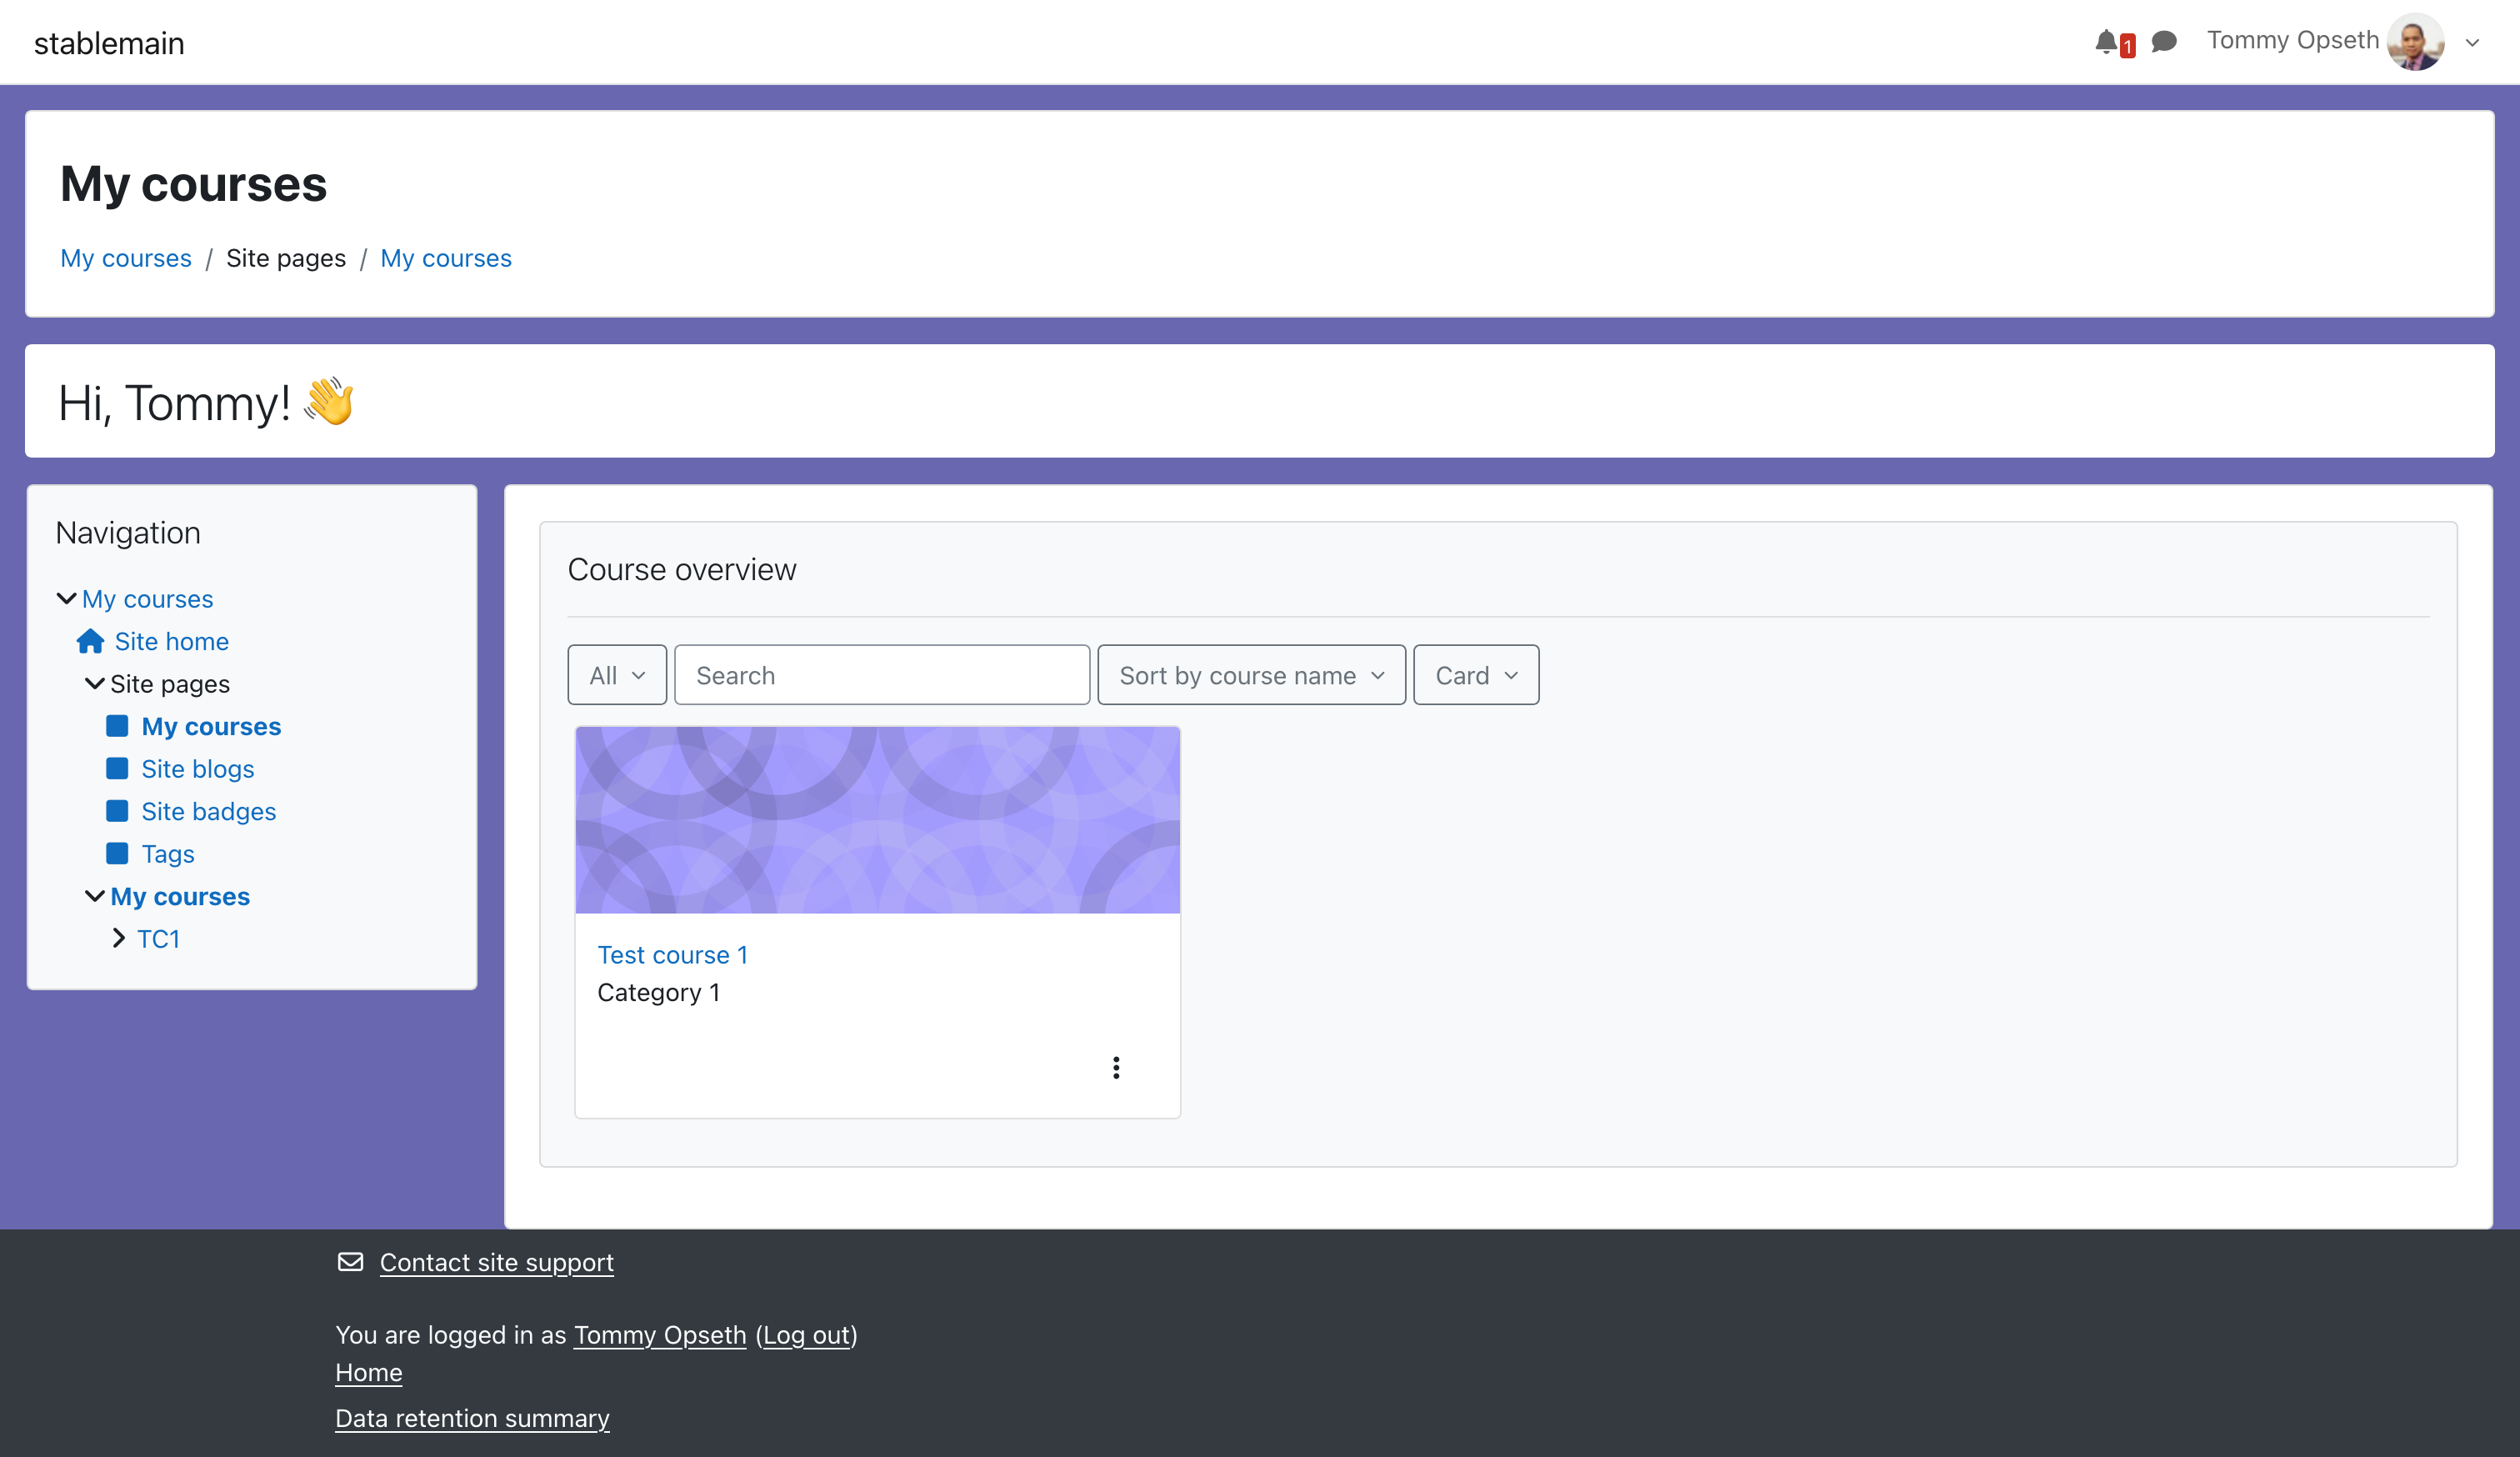Collapse the lower My courses tree node
The width and height of the screenshot is (2520, 1457).
(94, 896)
